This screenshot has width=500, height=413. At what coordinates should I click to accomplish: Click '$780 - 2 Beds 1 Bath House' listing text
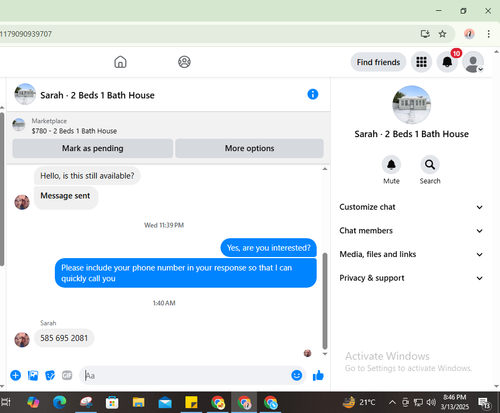click(x=74, y=131)
